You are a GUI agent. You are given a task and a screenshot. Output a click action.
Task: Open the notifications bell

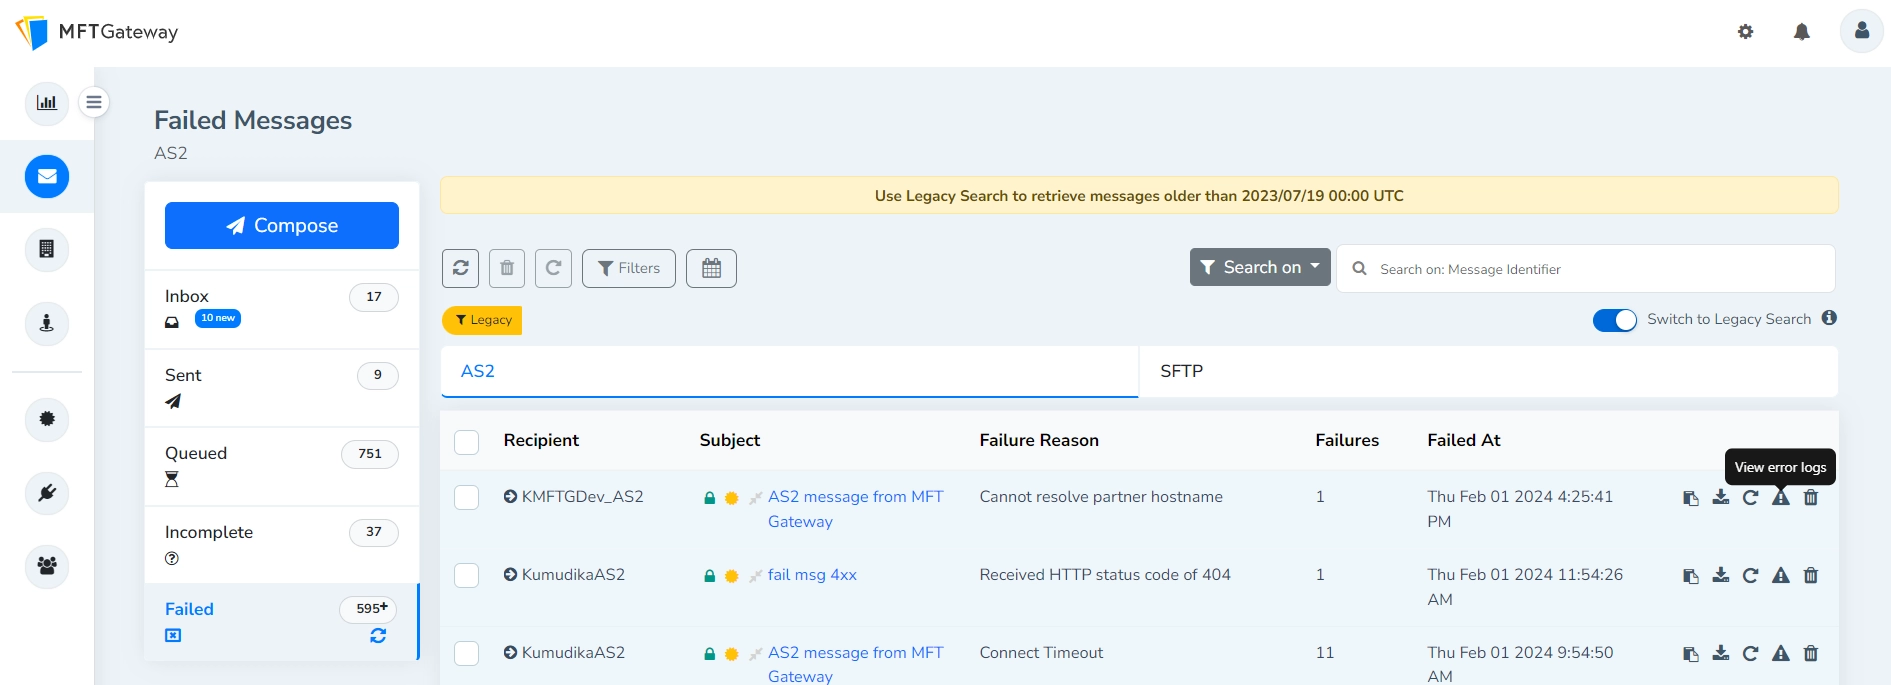pyautogui.click(x=1801, y=32)
